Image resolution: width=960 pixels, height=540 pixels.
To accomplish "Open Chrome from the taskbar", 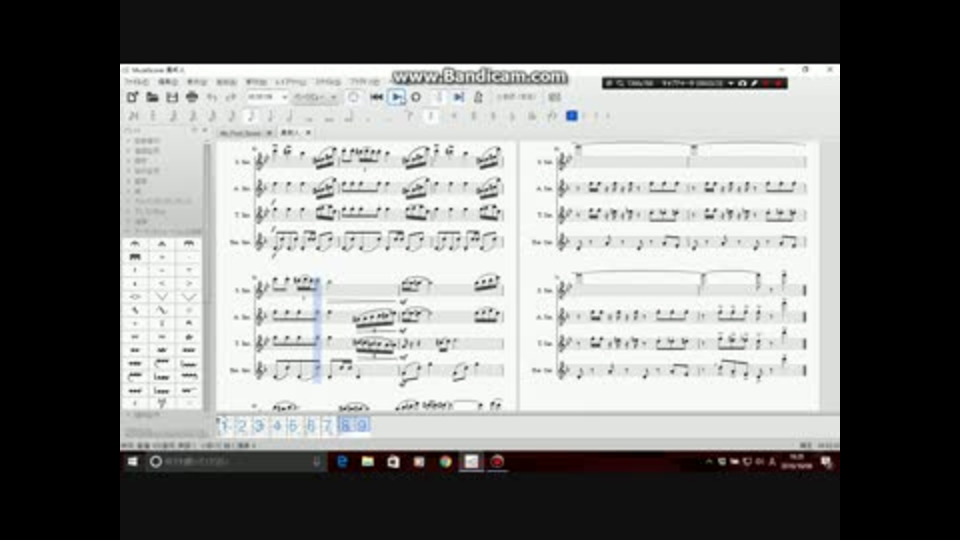I will pos(445,462).
